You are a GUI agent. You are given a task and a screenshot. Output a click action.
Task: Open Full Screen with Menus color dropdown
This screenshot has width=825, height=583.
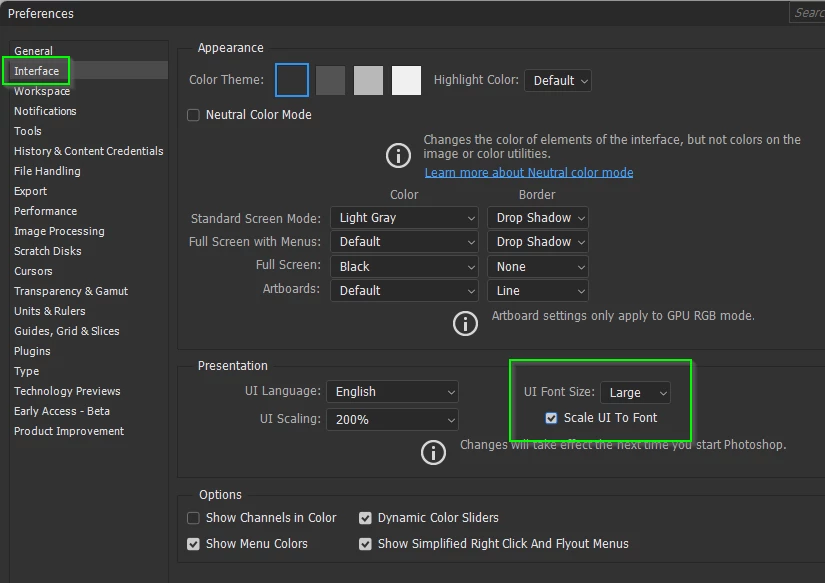coord(404,242)
